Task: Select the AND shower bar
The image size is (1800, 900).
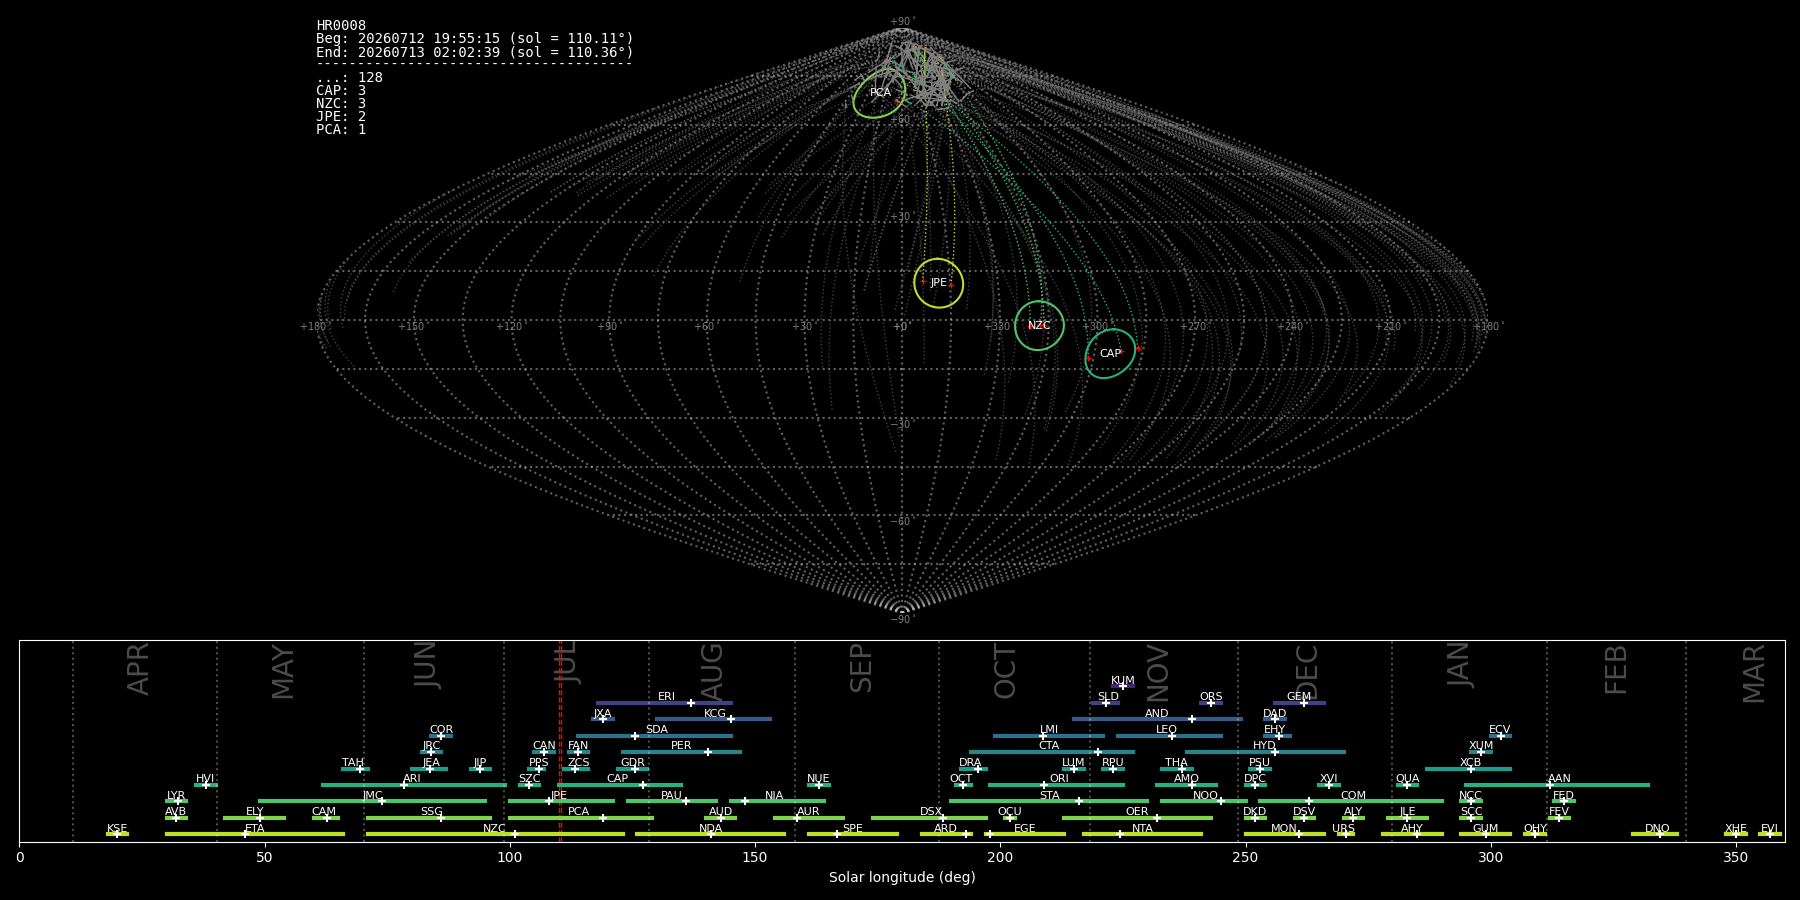Action: pos(1157,719)
